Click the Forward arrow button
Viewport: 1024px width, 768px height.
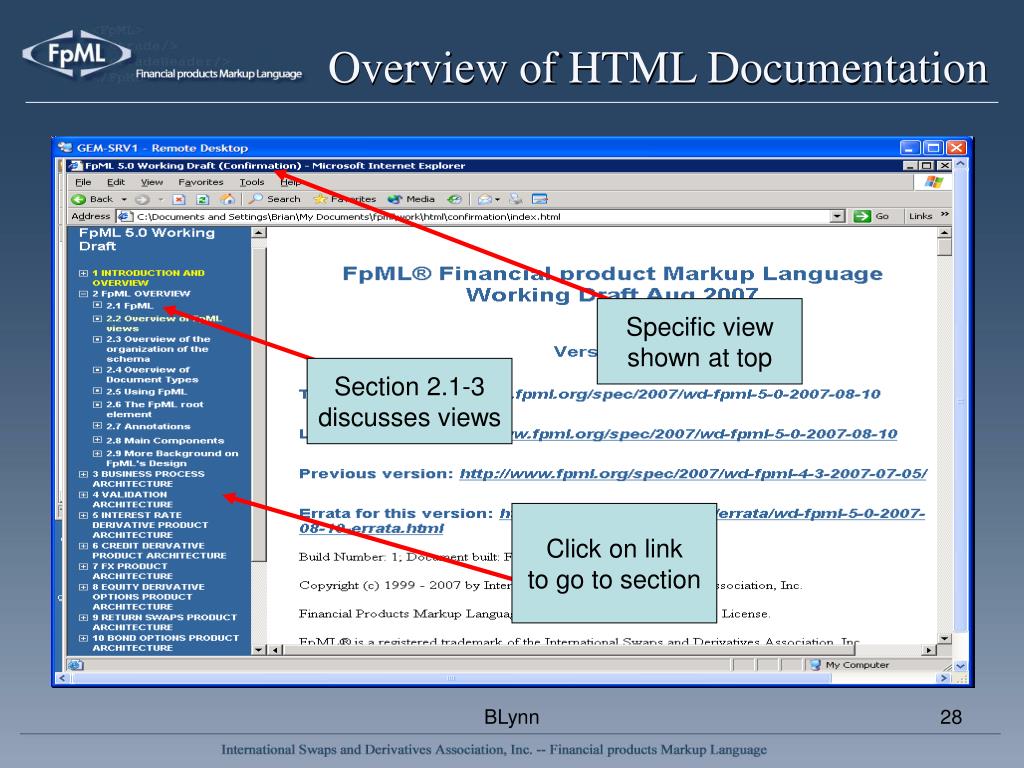click(x=142, y=199)
